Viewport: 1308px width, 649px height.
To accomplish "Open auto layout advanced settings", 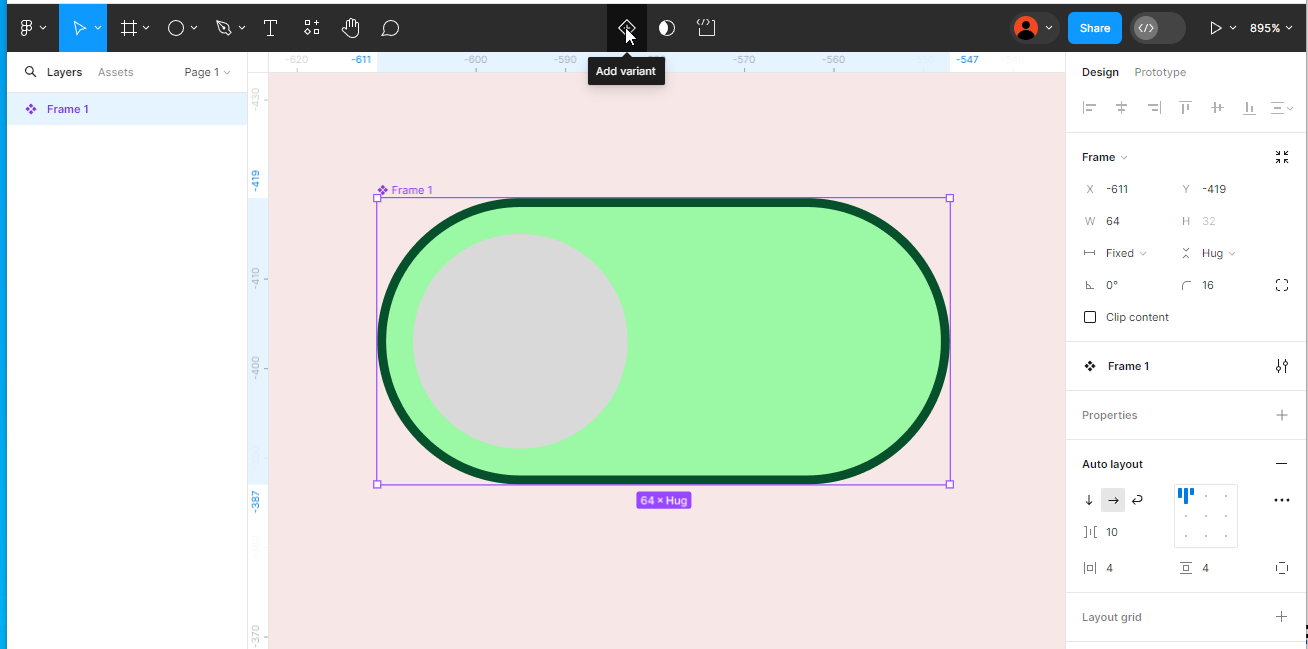I will point(1282,500).
